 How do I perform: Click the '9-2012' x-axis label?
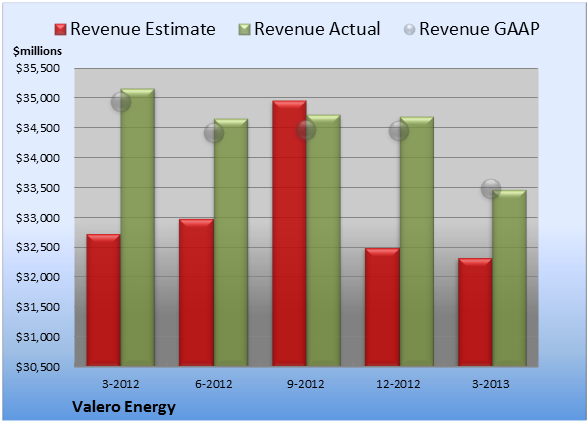coord(306,384)
